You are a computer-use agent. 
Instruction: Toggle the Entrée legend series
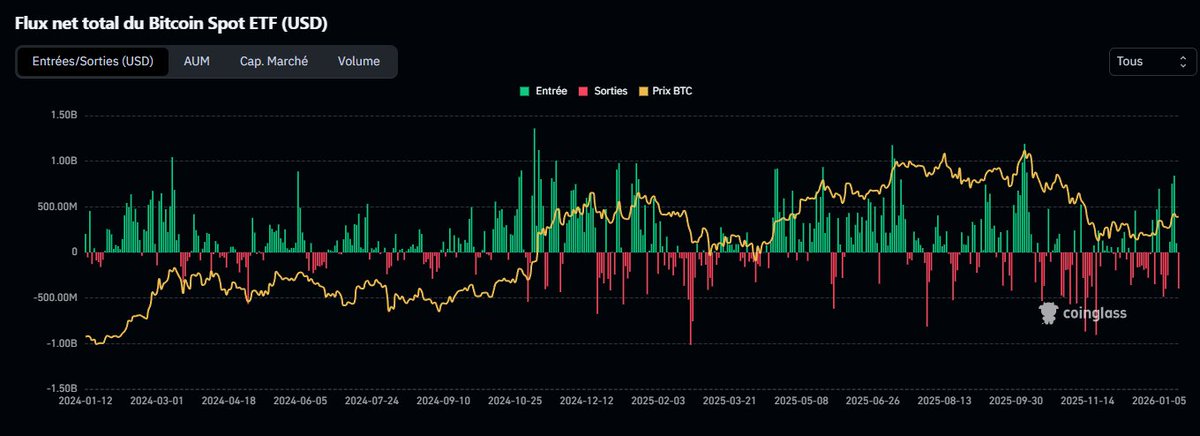(543, 91)
